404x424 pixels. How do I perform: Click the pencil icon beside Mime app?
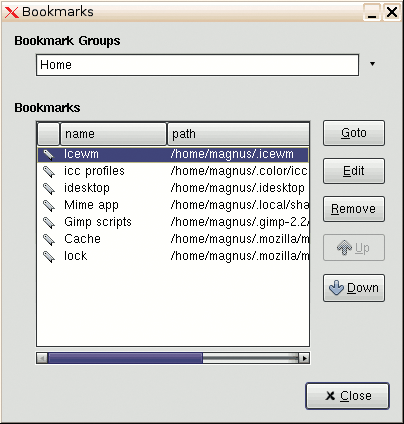[x=49, y=205]
